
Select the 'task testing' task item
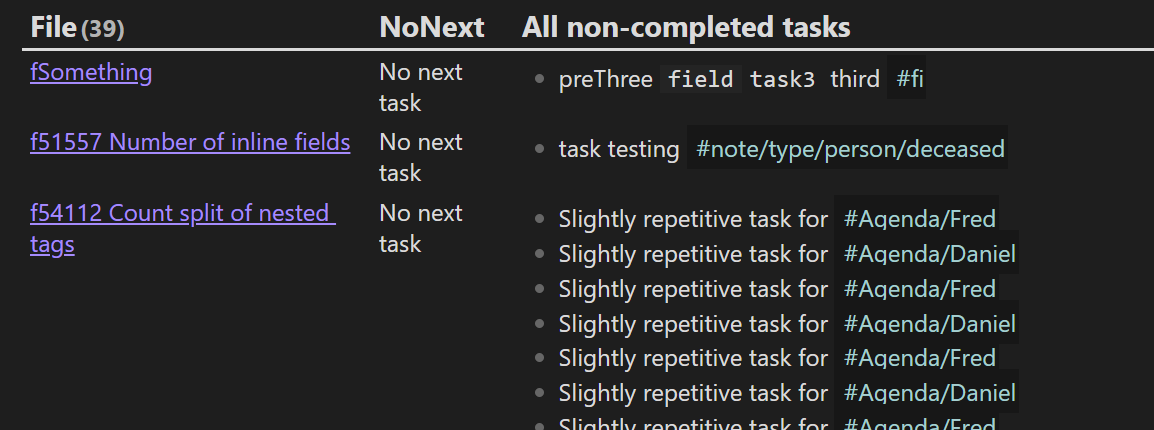tap(619, 149)
